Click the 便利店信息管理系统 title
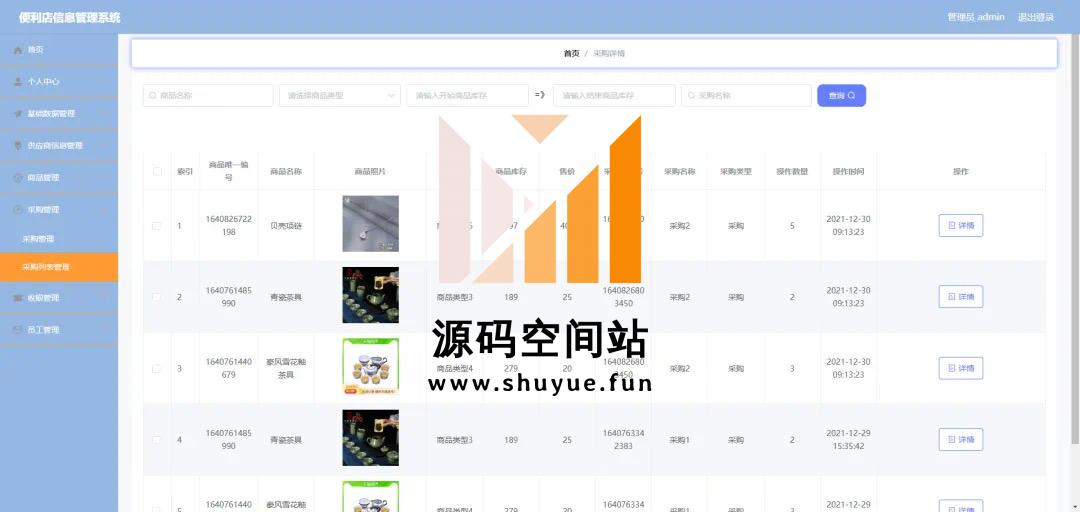This screenshot has width=1080, height=512. [70, 17]
